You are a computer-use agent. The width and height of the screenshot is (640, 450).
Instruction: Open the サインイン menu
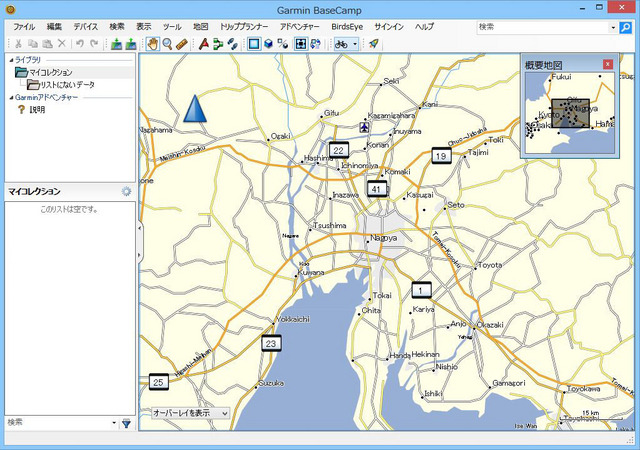389,27
